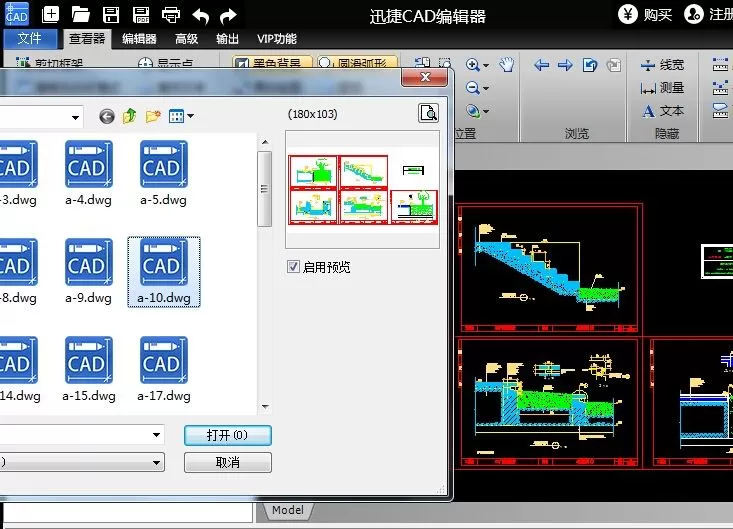
Task: Uncheck the 启用预览 checkbox
Action: (x=293, y=267)
